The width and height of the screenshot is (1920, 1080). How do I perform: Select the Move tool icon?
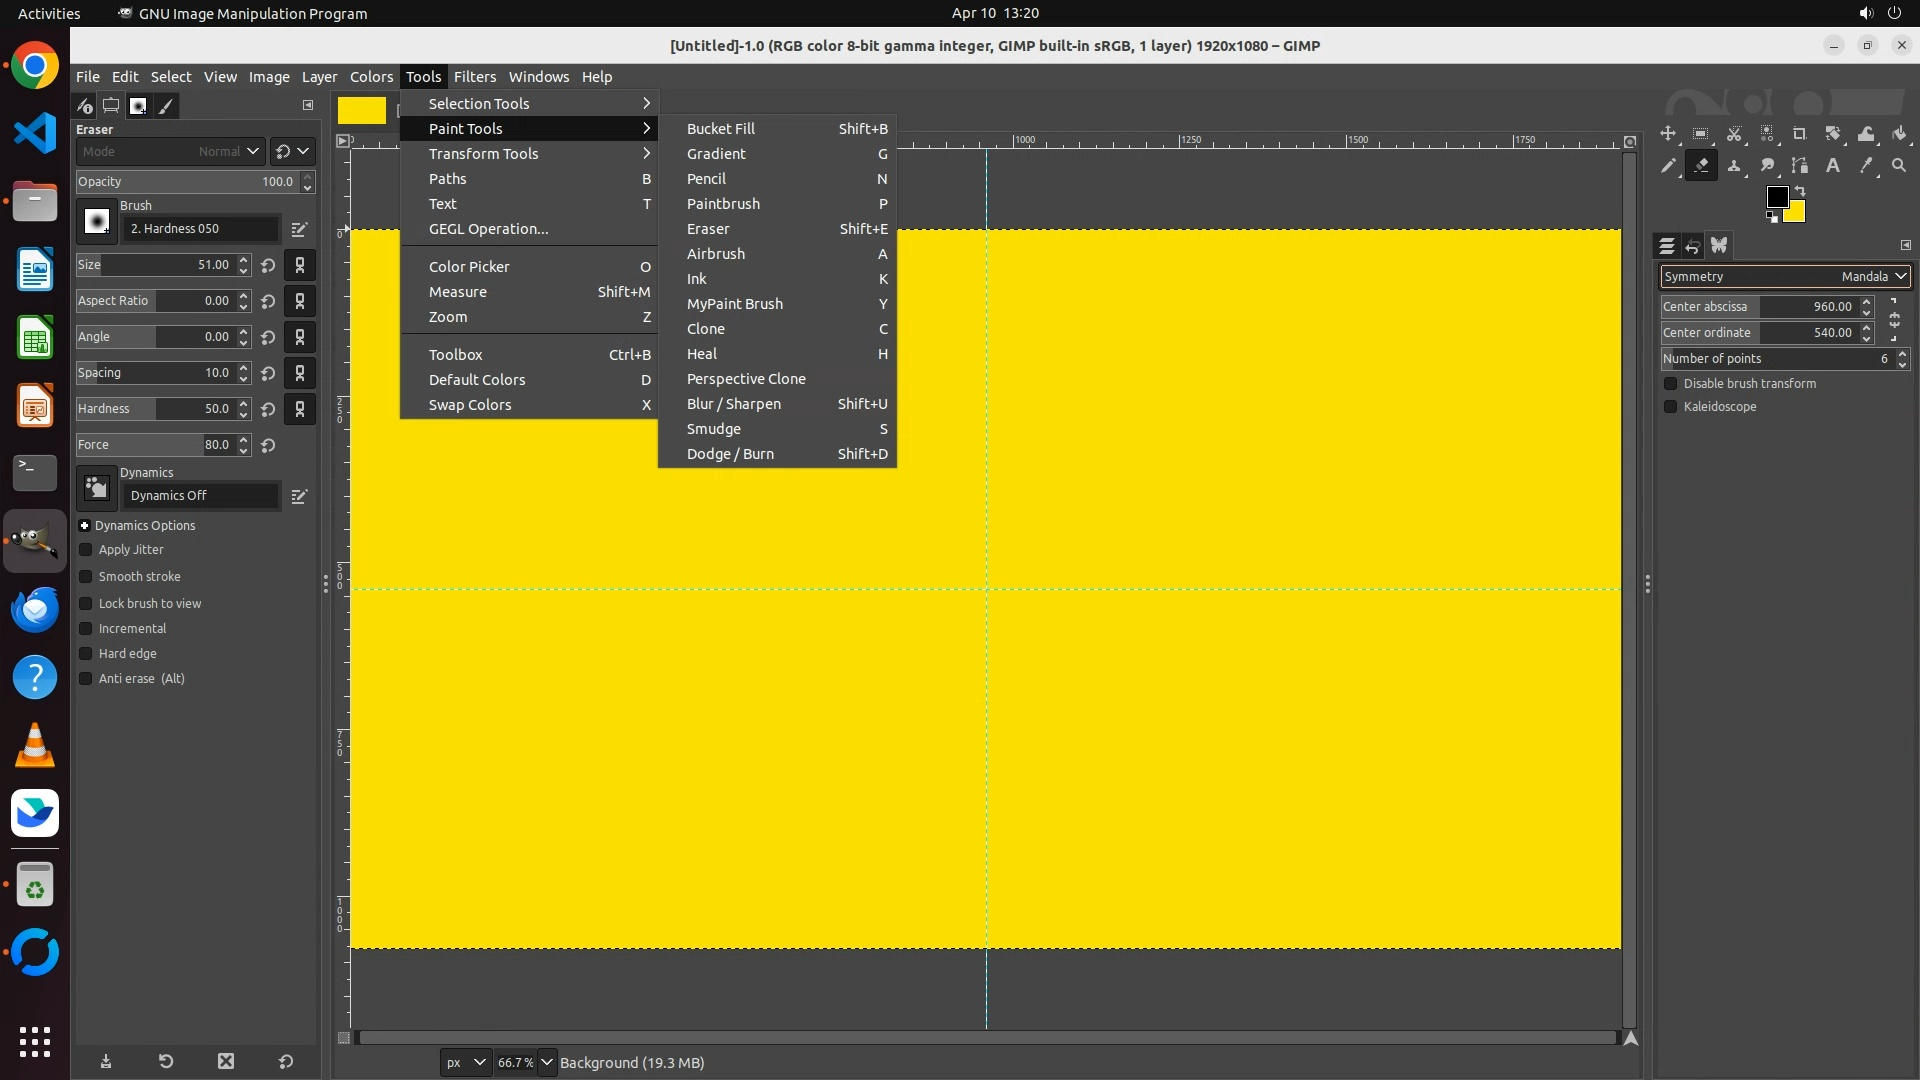pyautogui.click(x=1667, y=134)
